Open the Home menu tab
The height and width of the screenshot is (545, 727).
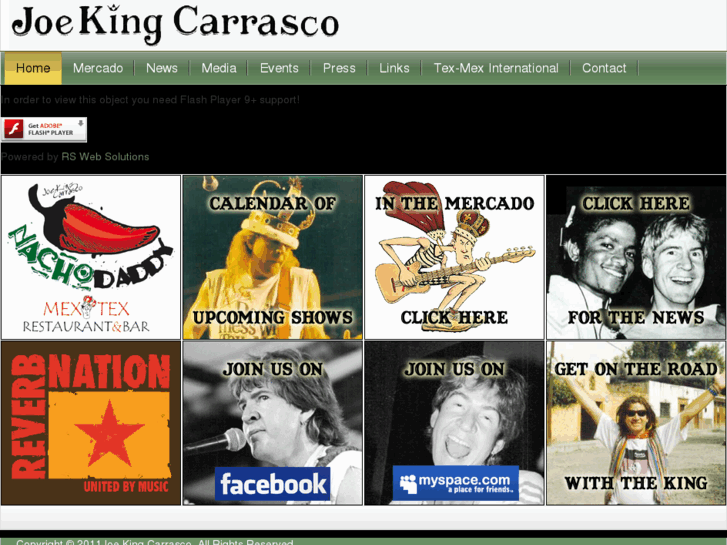tap(33, 68)
